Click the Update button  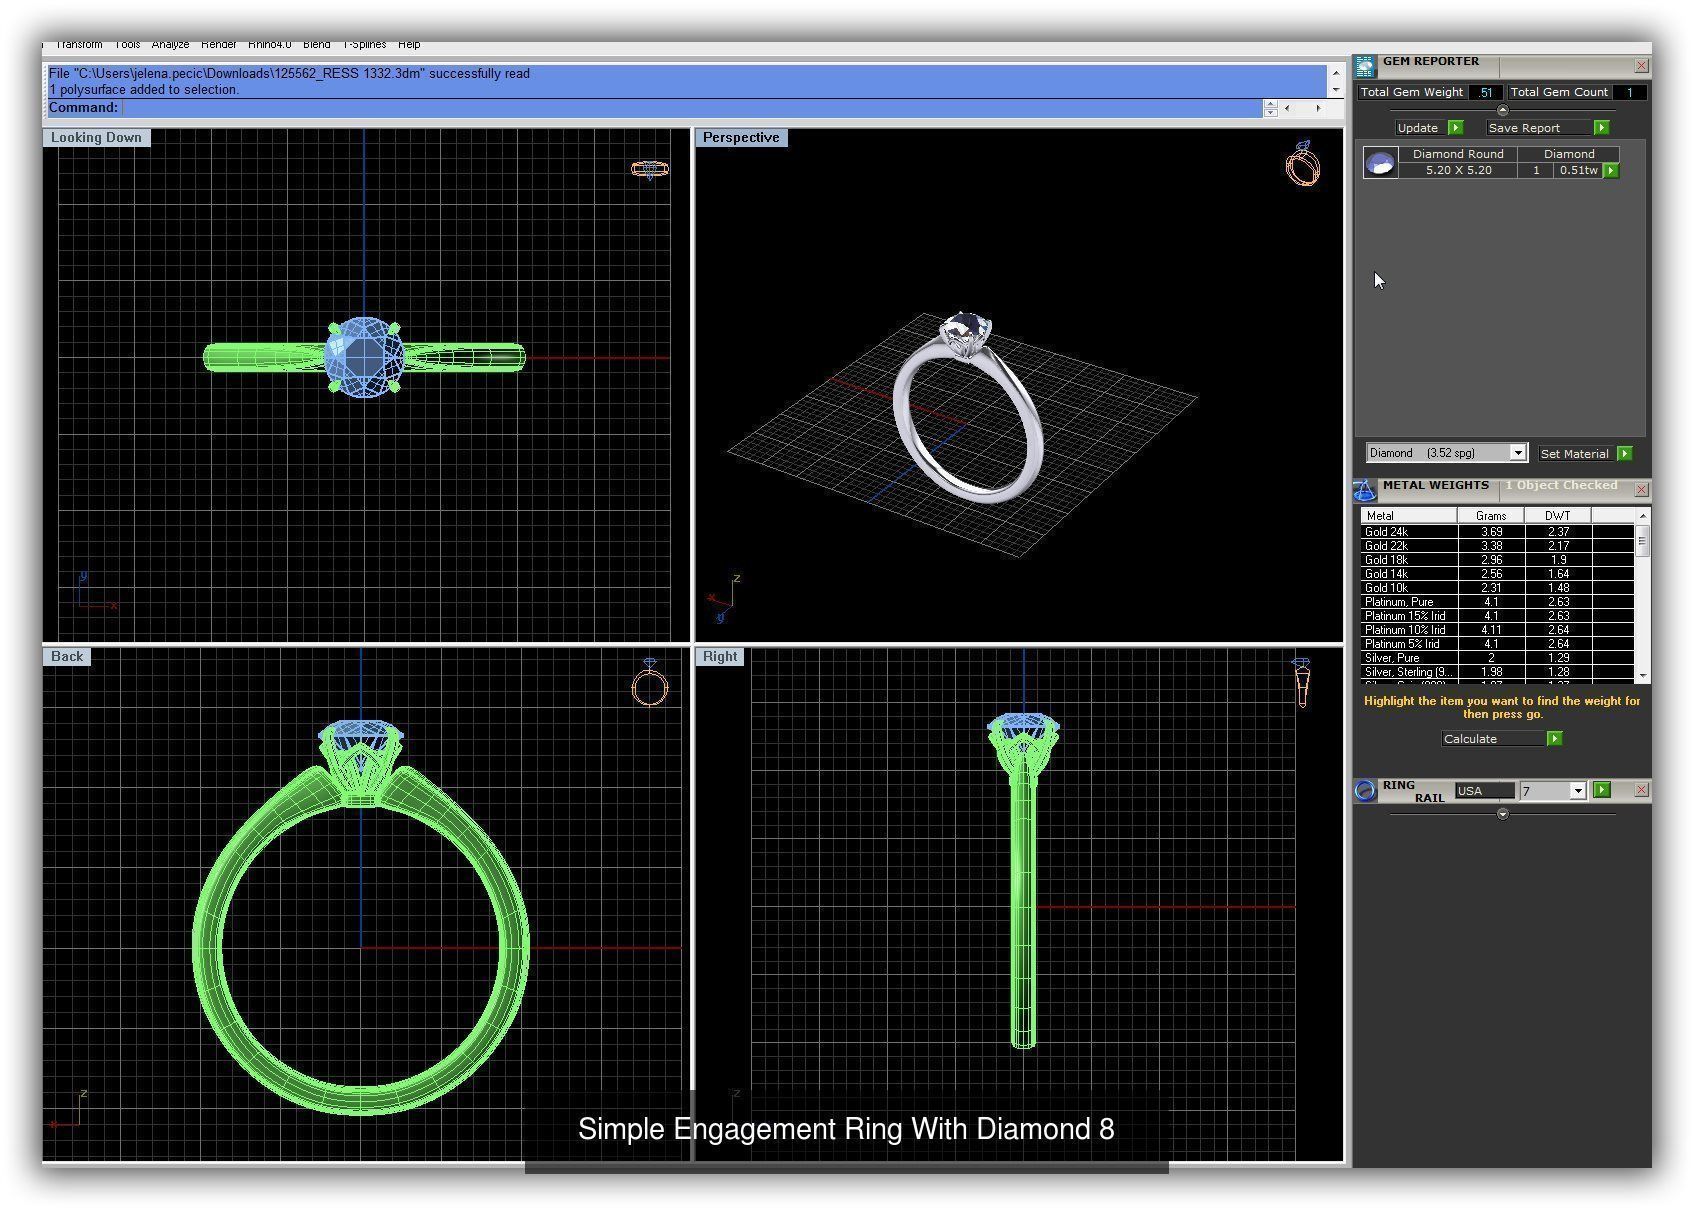[x=1418, y=128]
